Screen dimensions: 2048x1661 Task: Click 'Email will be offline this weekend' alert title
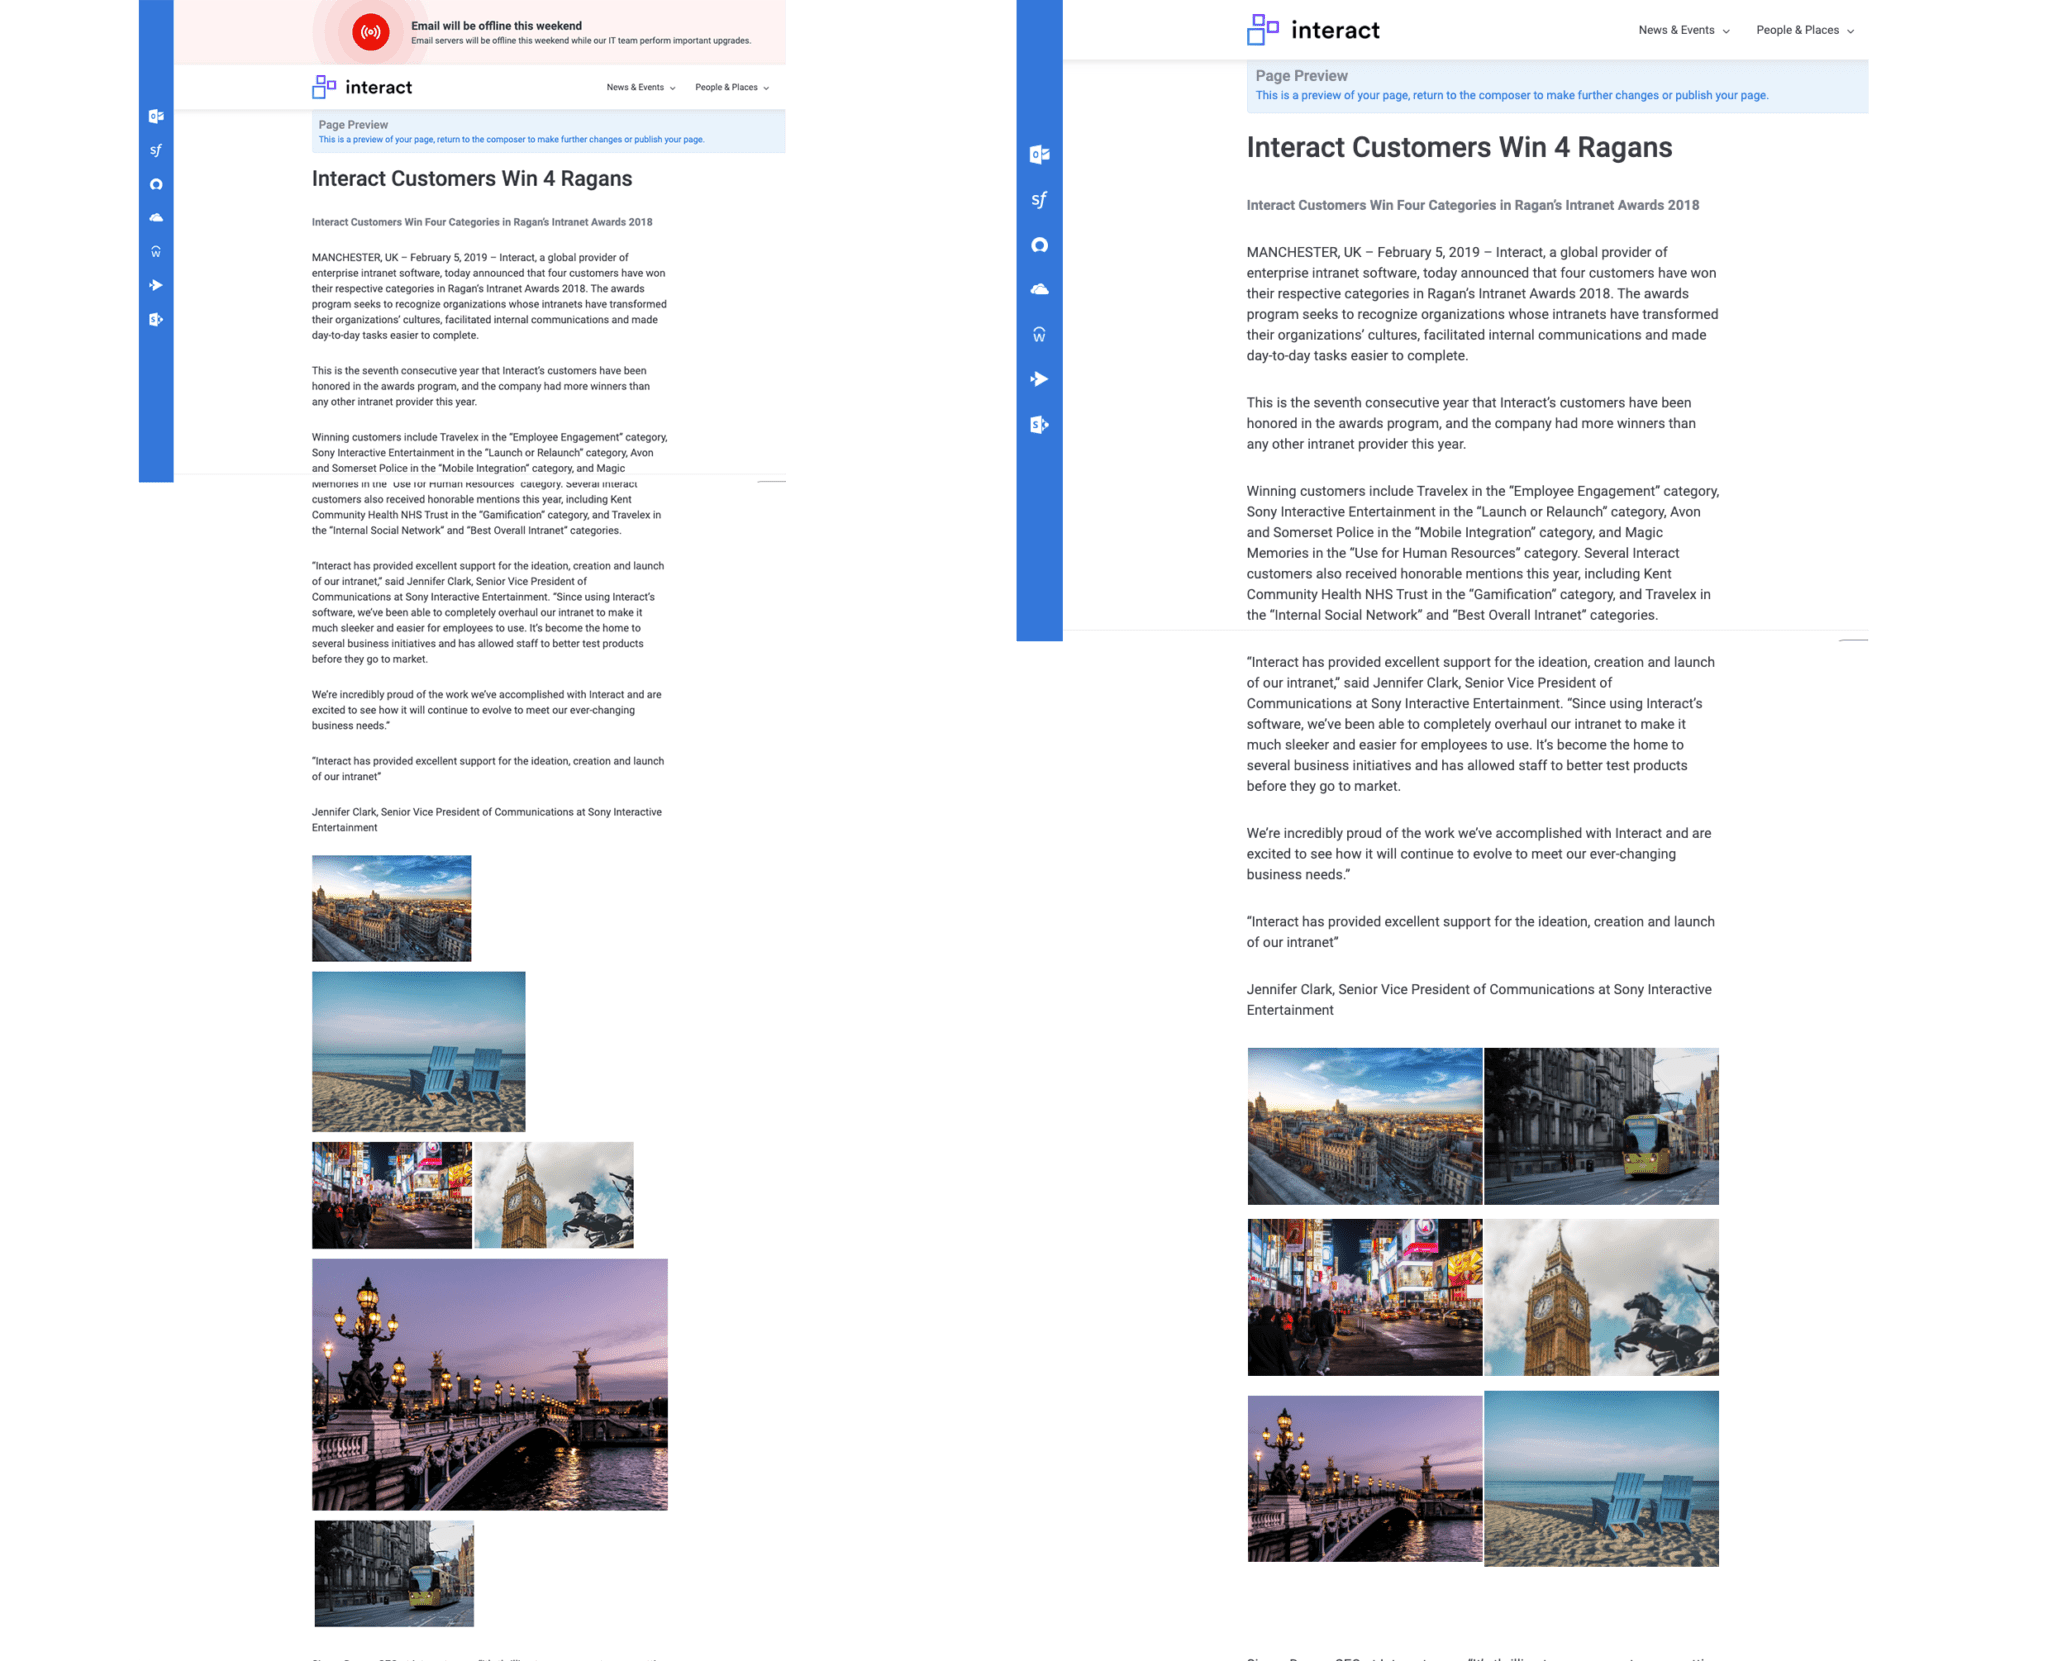496,26
